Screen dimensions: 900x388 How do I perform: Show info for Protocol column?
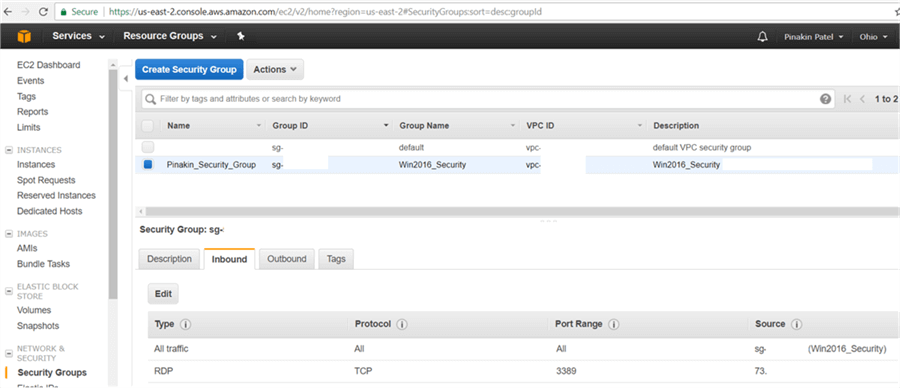pyautogui.click(x=402, y=324)
